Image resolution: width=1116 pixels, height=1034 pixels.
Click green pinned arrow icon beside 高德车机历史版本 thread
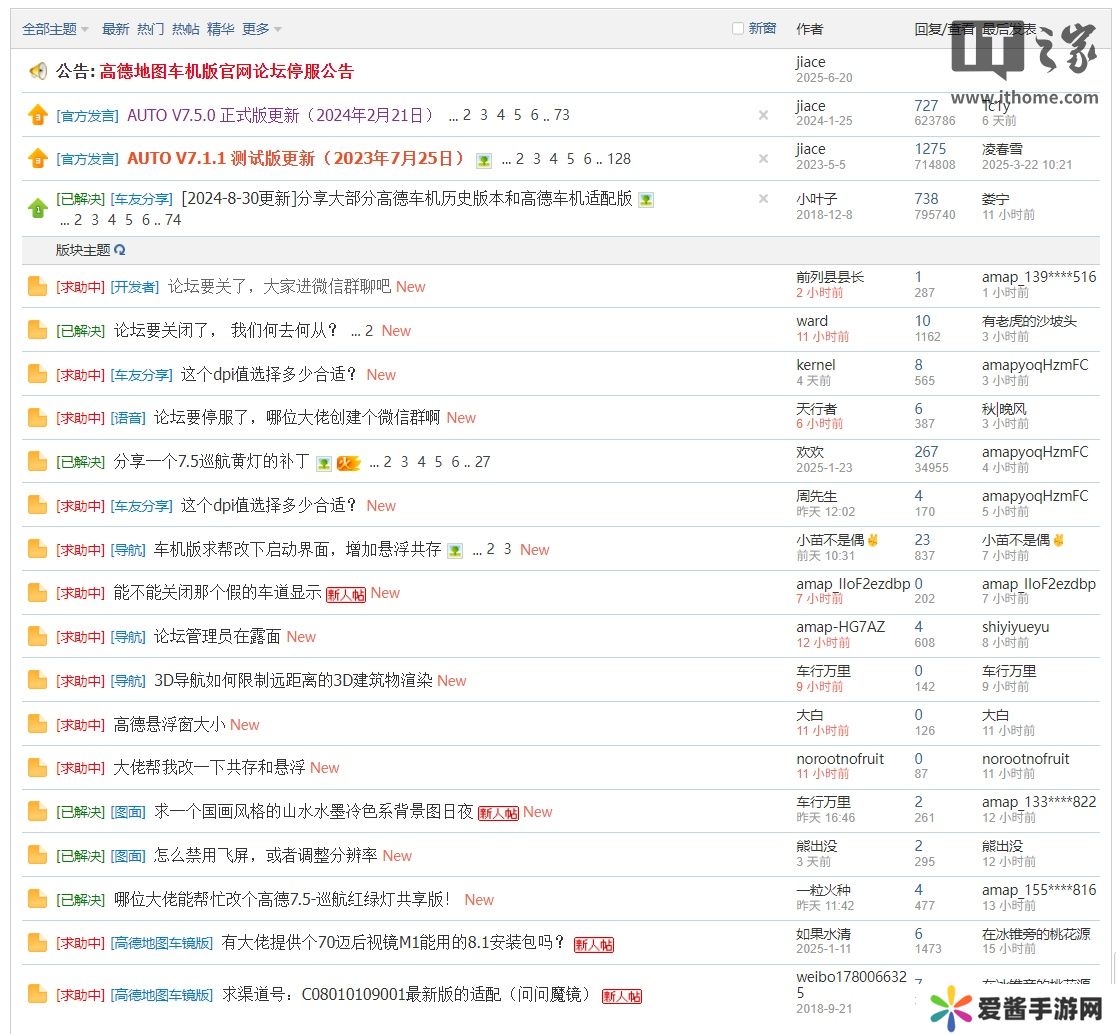pyautogui.click(x=38, y=208)
